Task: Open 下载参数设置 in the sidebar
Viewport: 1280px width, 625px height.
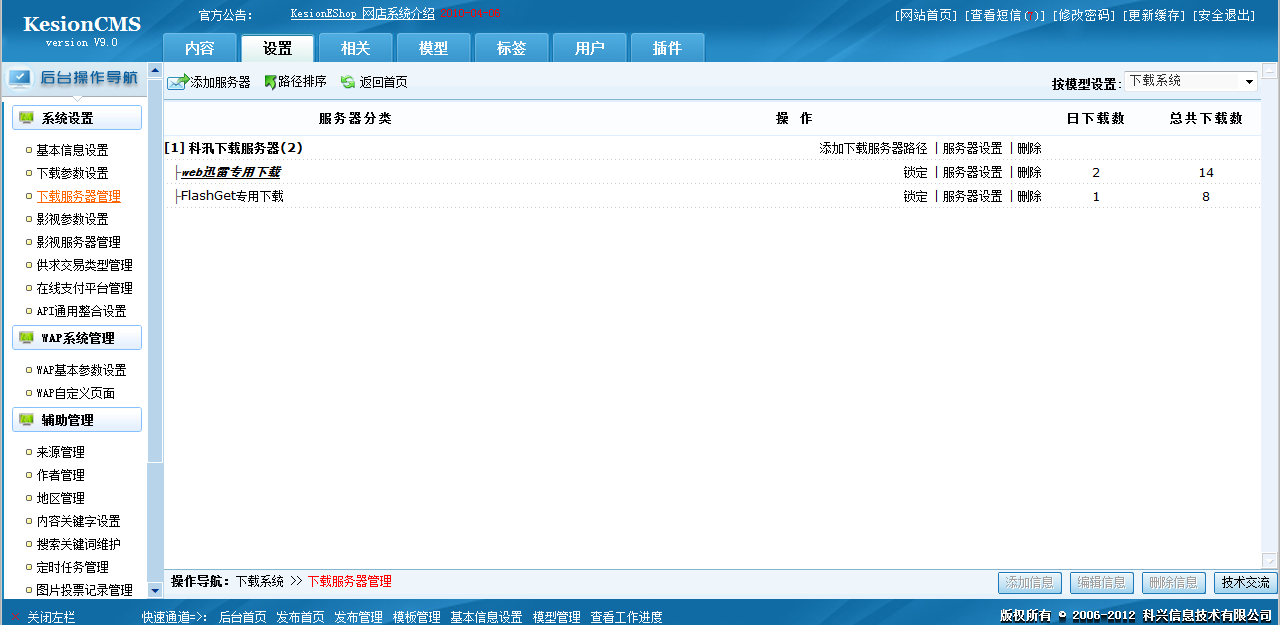Action: click(72, 173)
